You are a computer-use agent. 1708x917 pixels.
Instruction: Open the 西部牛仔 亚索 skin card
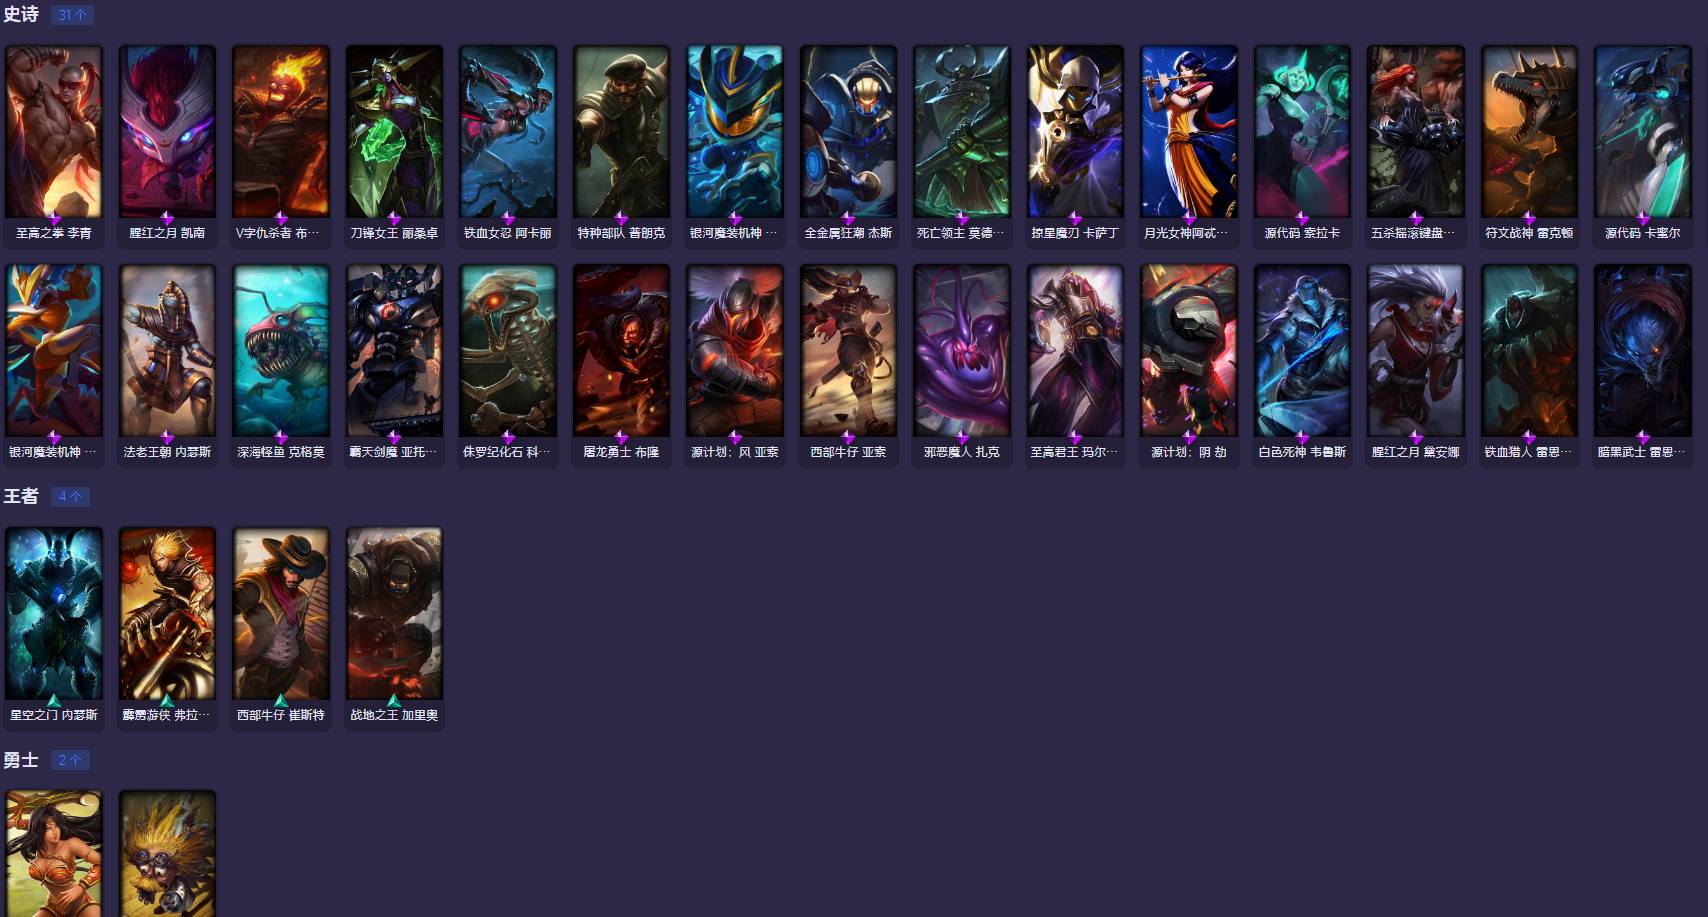pyautogui.click(x=848, y=365)
